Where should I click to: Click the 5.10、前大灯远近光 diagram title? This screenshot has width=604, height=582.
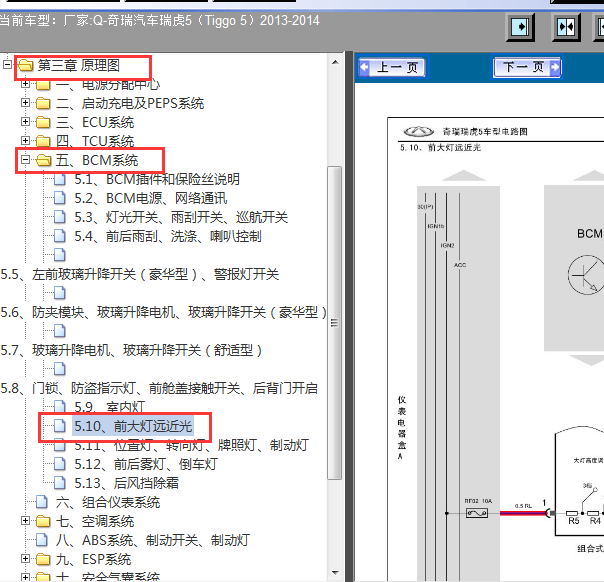coord(440,148)
